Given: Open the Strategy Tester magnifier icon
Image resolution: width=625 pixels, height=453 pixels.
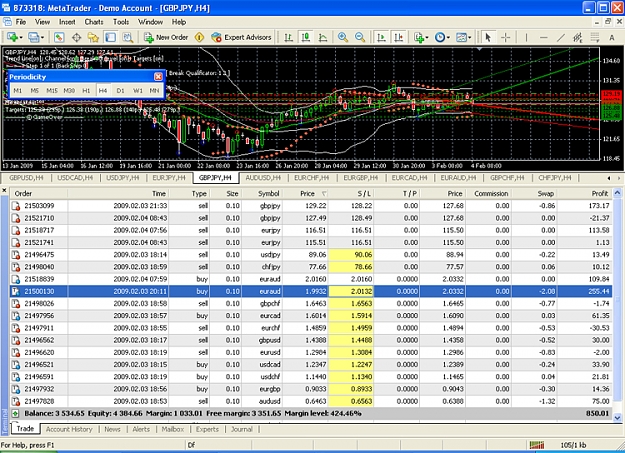Looking at the screenshot, I should click(128, 37).
